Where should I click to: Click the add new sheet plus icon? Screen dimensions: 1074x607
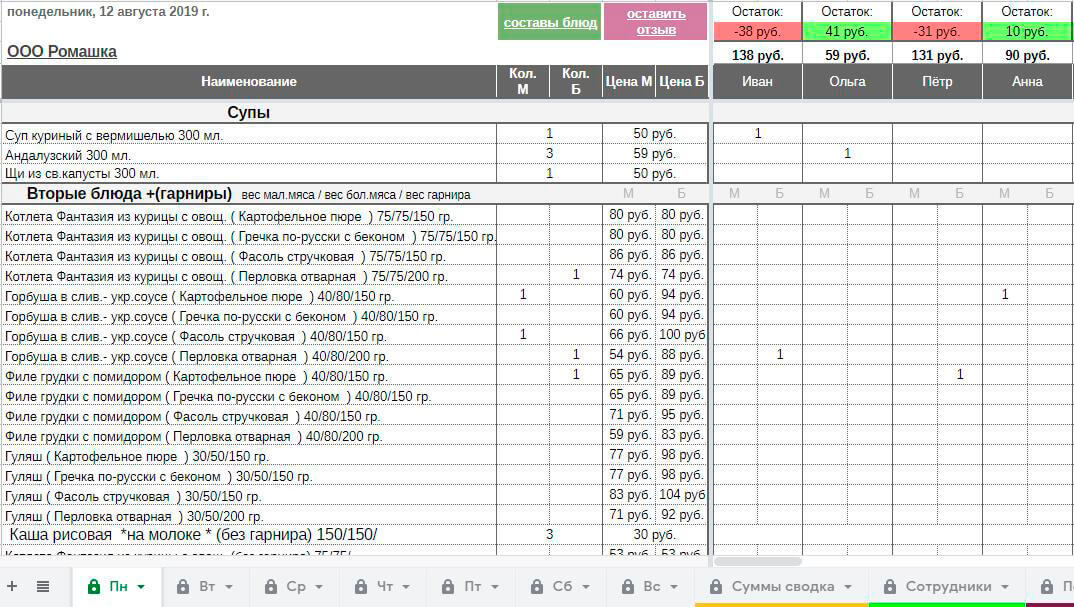[x=12, y=587]
